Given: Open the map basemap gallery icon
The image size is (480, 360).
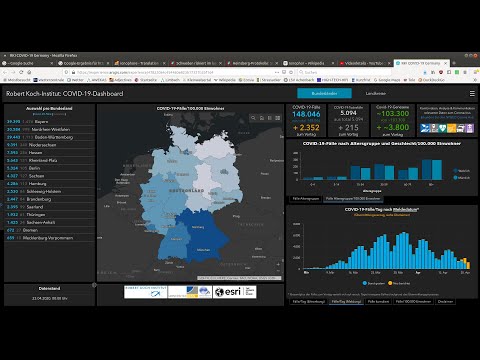Looking at the screenshot, I should (x=278, y=118).
